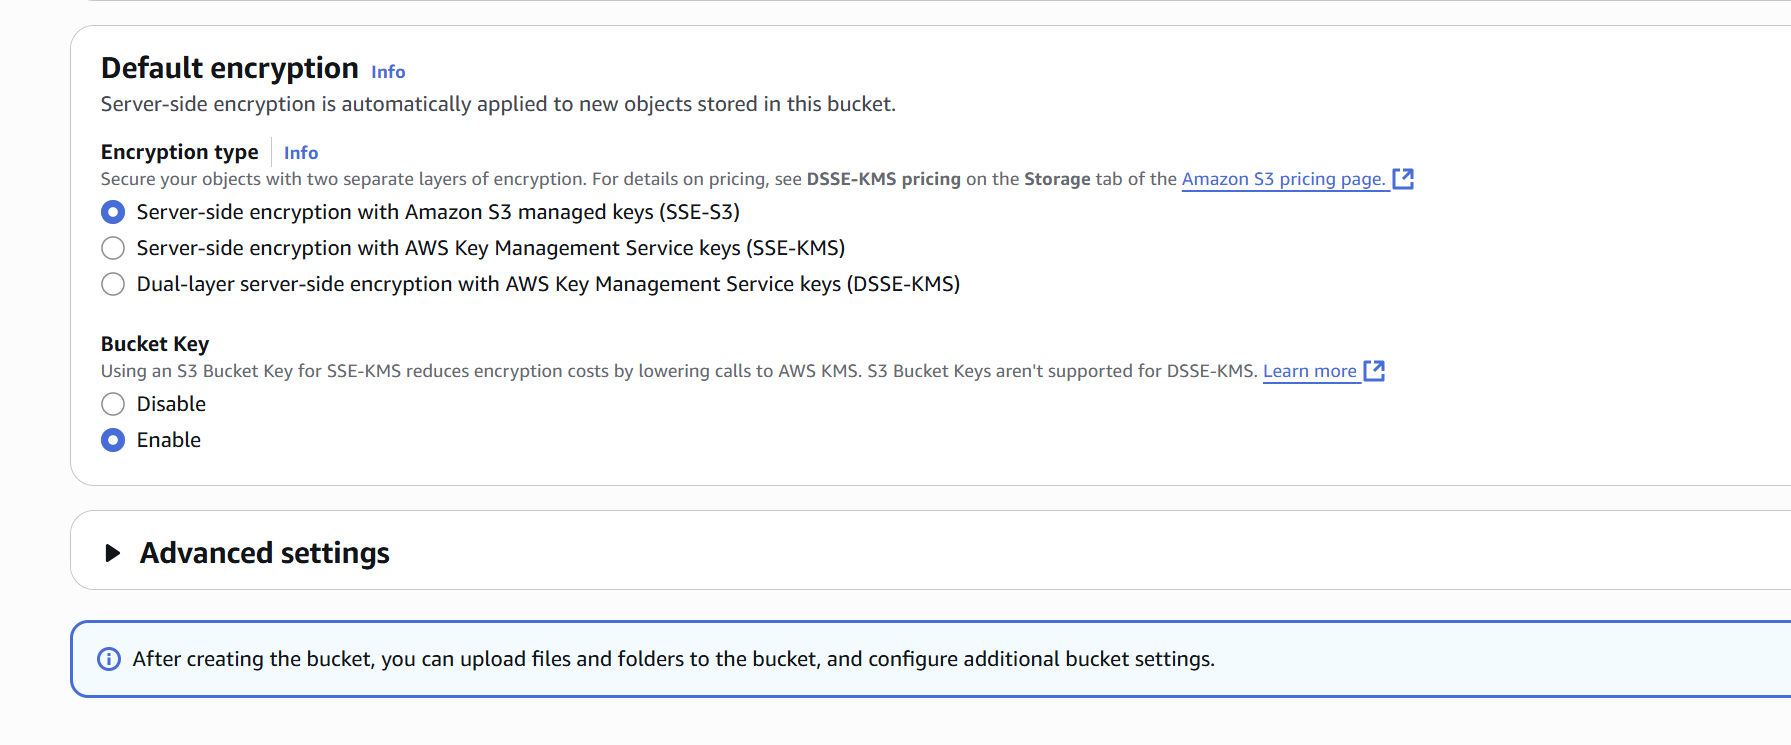Click external link icon beside Amazon S3 pricing page

(x=1403, y=179)
